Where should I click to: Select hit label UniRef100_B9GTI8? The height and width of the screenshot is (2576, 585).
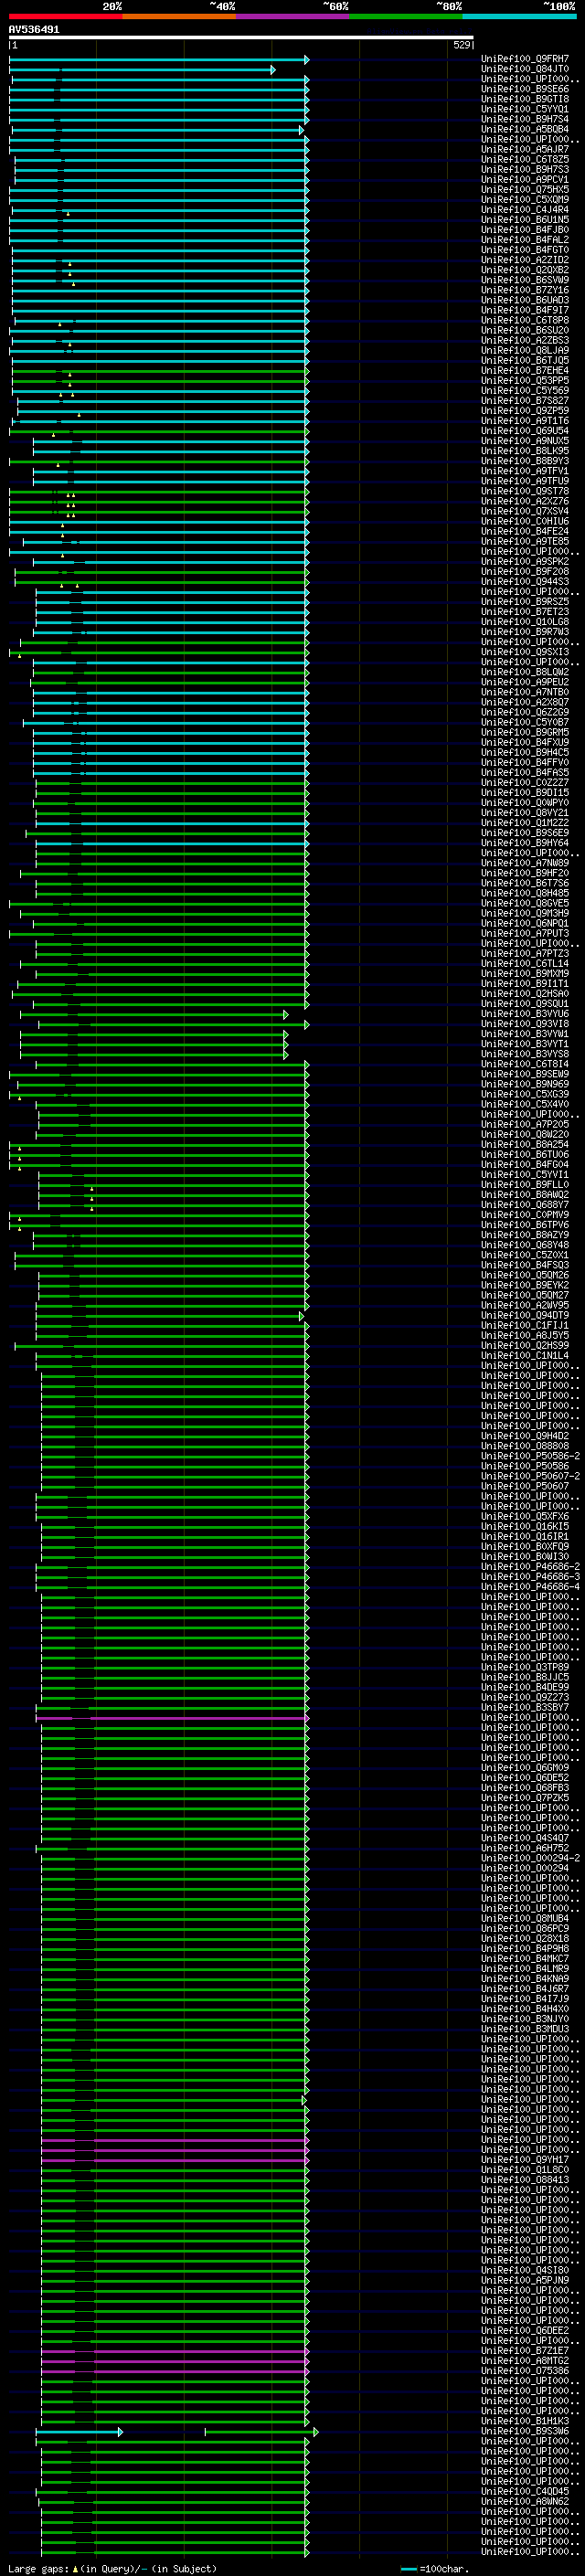(525, 99)
